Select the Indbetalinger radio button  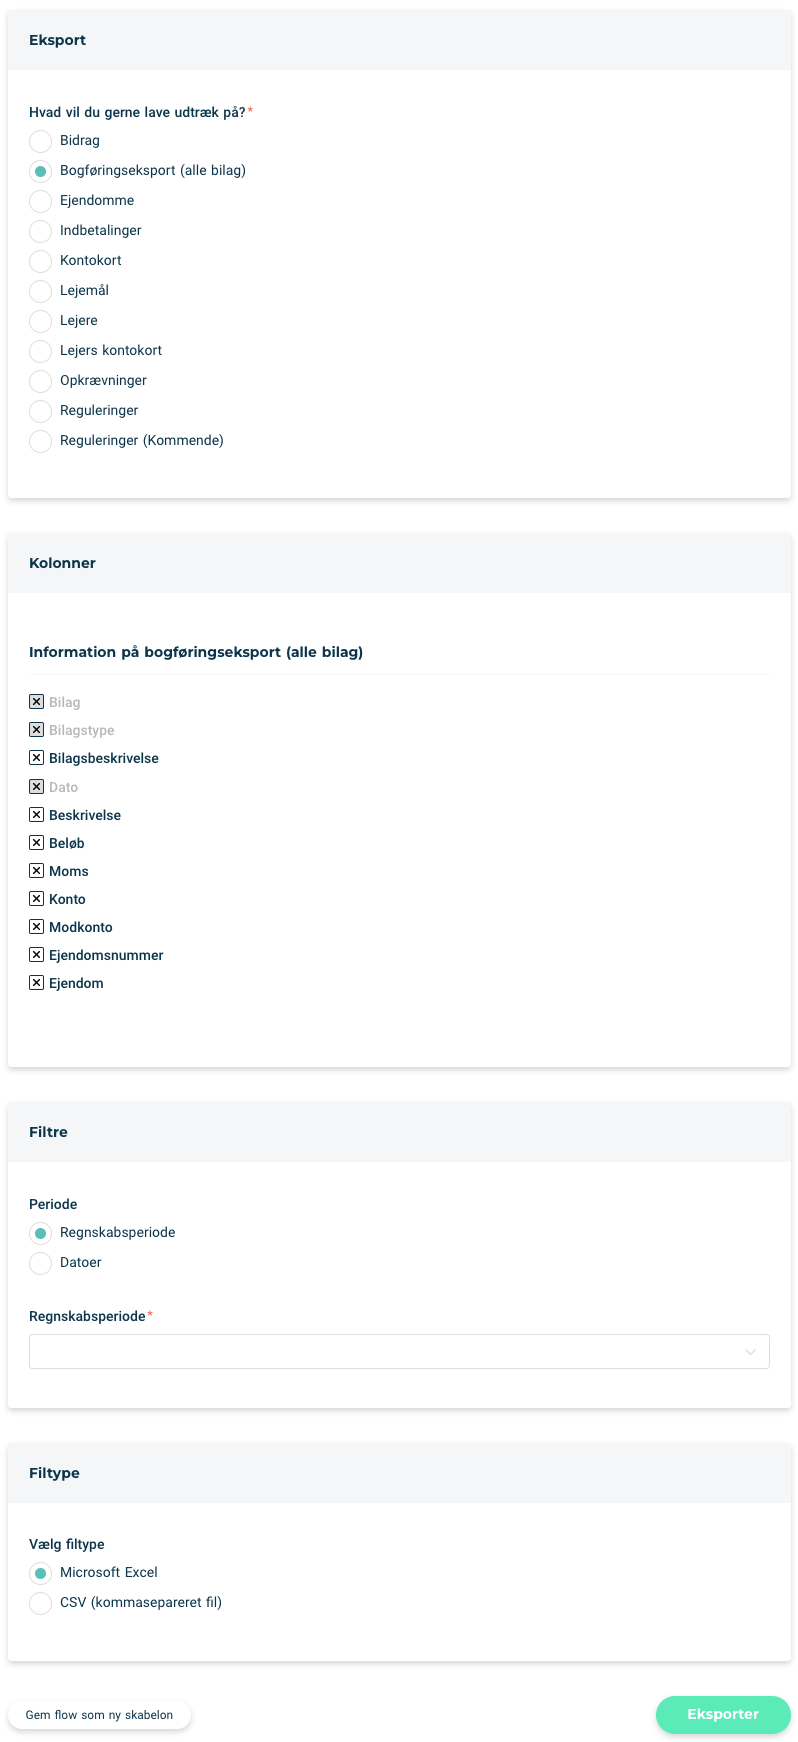(40, 231)
